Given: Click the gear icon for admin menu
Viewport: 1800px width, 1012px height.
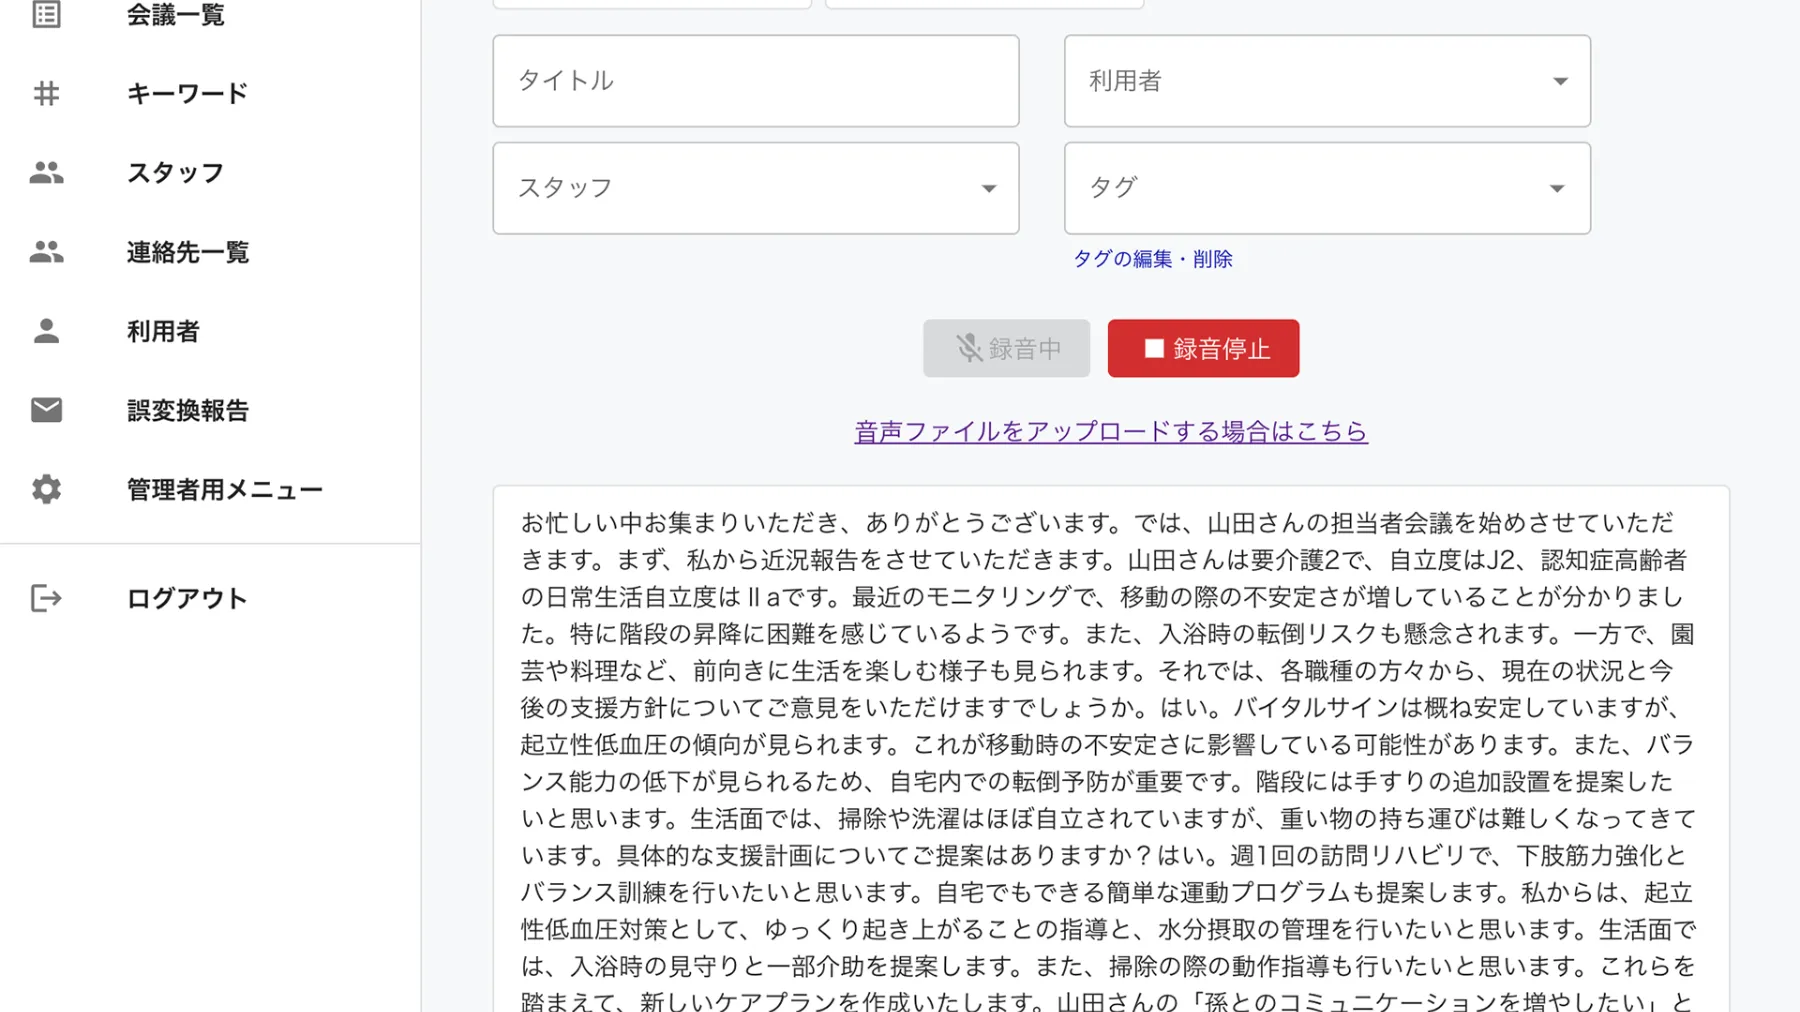Looking at the screenshot, I should point(46,489).
